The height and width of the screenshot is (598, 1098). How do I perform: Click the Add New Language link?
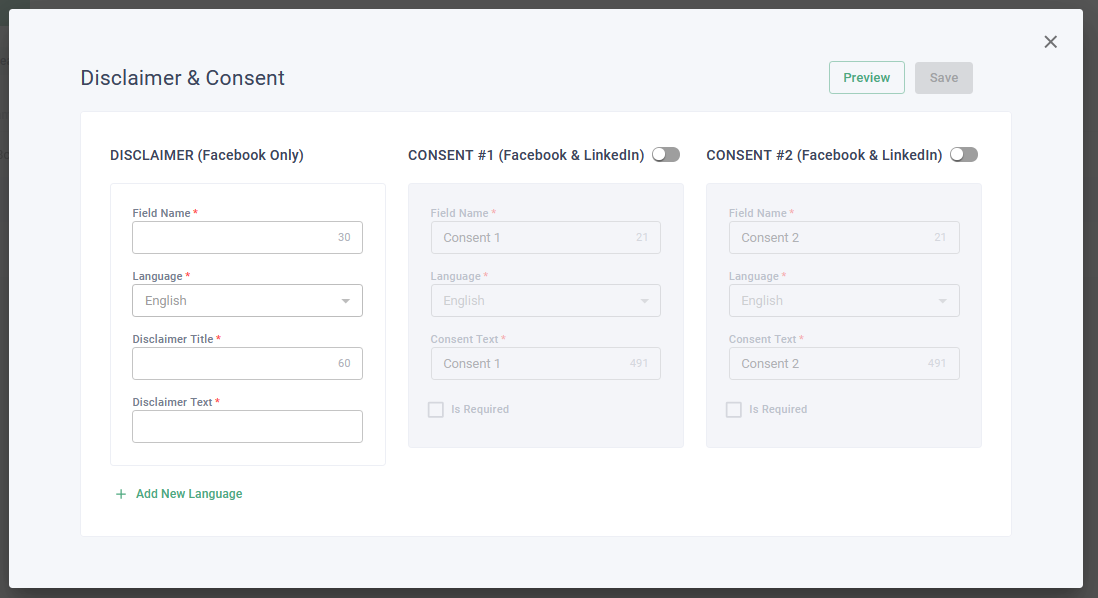189,494
